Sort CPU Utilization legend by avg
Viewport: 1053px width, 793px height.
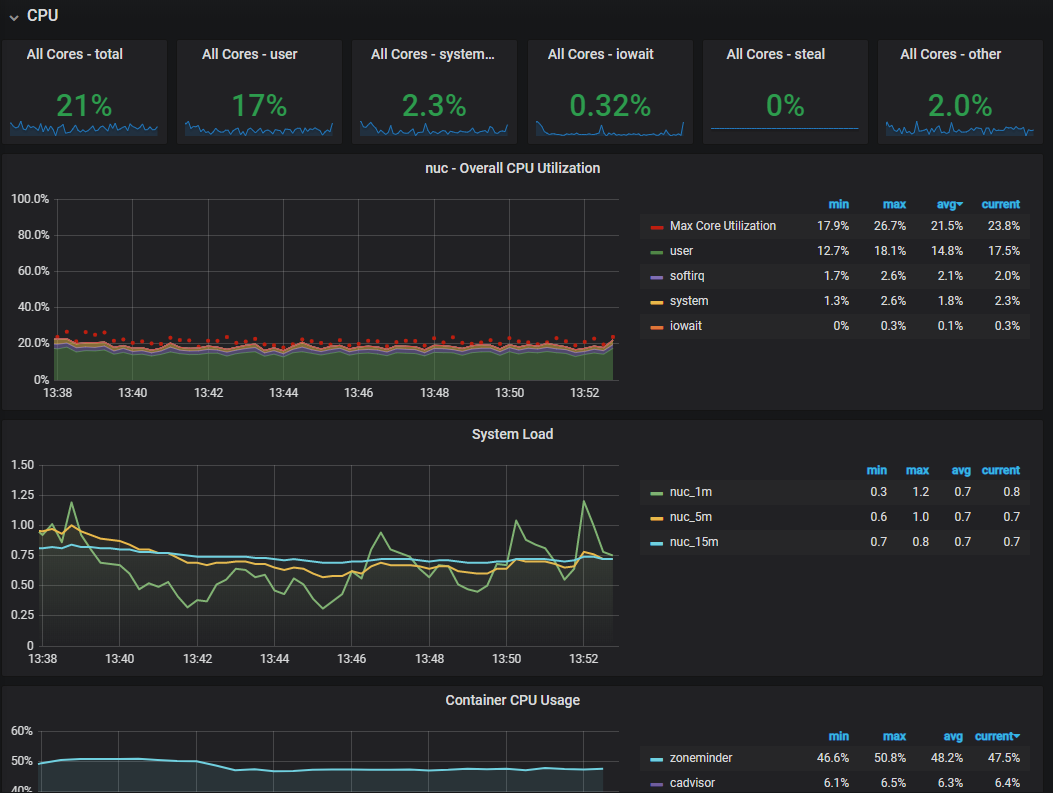949,204
